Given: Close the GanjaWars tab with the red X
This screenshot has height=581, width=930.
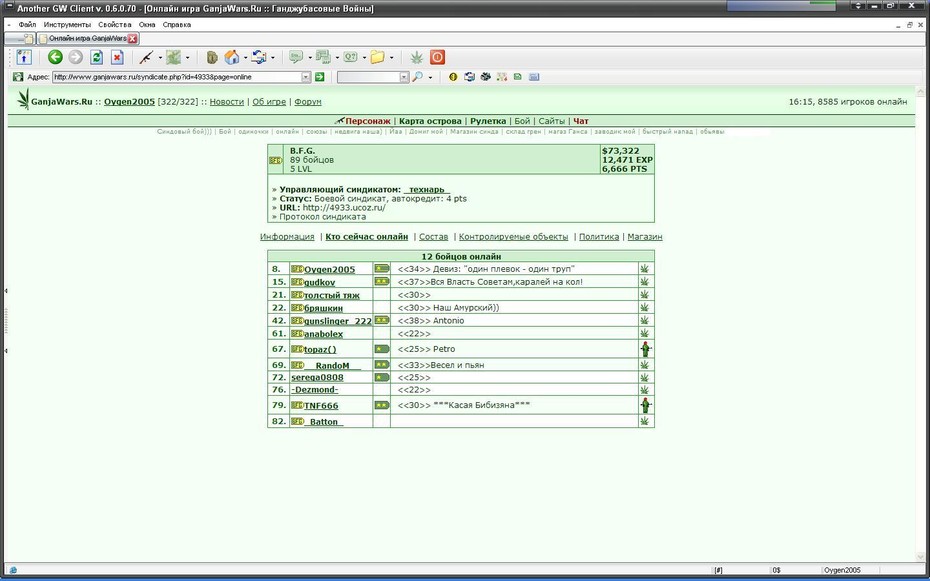Looking at the screenshot, I should pos(133,39).
